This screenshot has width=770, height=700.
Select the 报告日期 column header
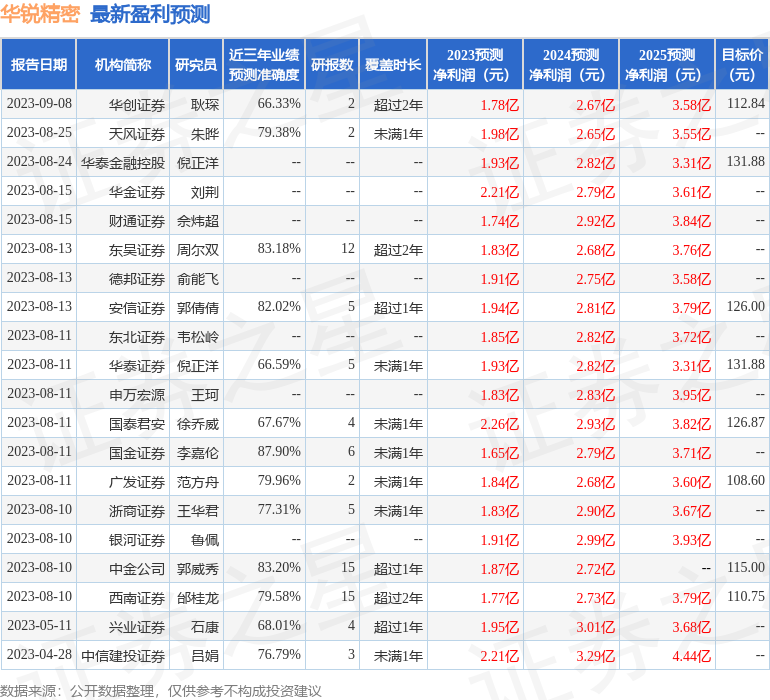point(38,64)
